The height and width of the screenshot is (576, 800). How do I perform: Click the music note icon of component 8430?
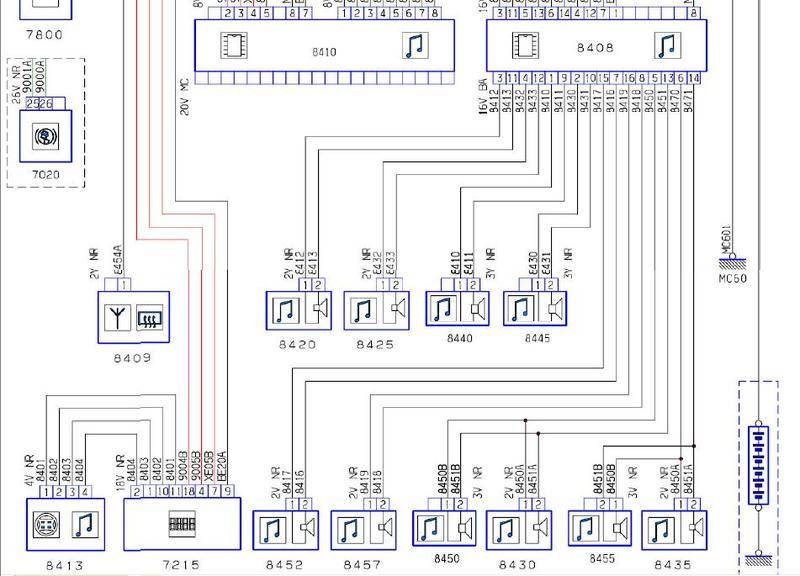505,529
